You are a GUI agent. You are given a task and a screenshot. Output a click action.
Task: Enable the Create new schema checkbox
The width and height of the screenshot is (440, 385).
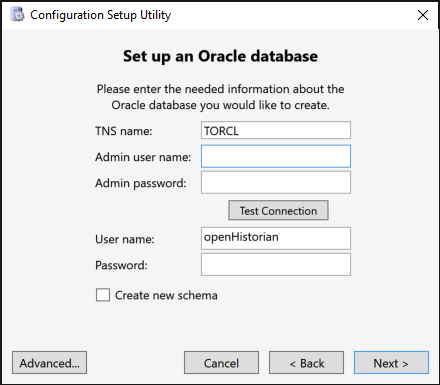tap(103, 295)
